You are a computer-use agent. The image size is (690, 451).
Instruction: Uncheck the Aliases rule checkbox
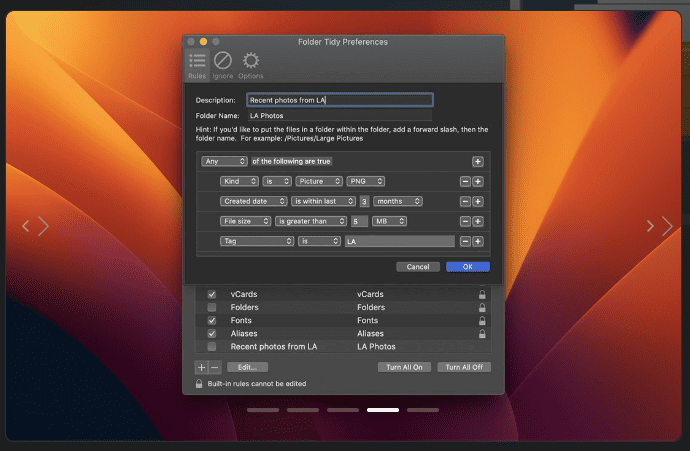(212, 334)
